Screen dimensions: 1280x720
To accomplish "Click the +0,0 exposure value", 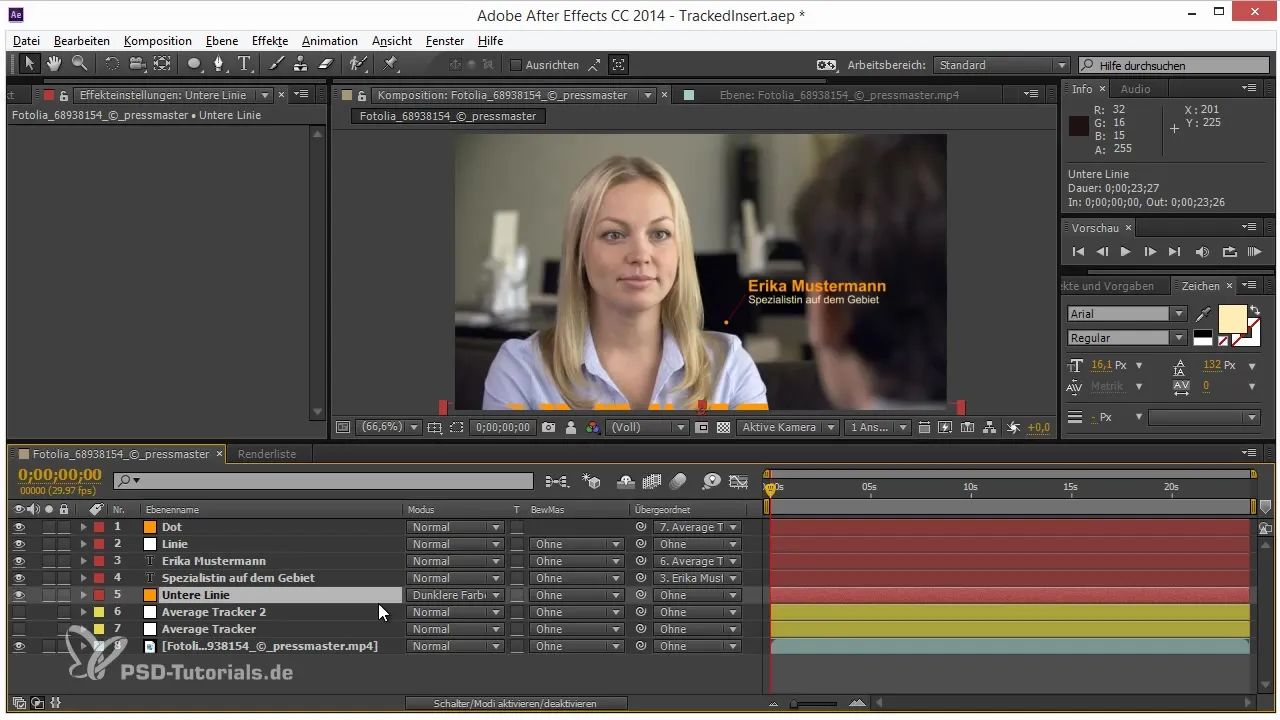I will coord(1039,427).
